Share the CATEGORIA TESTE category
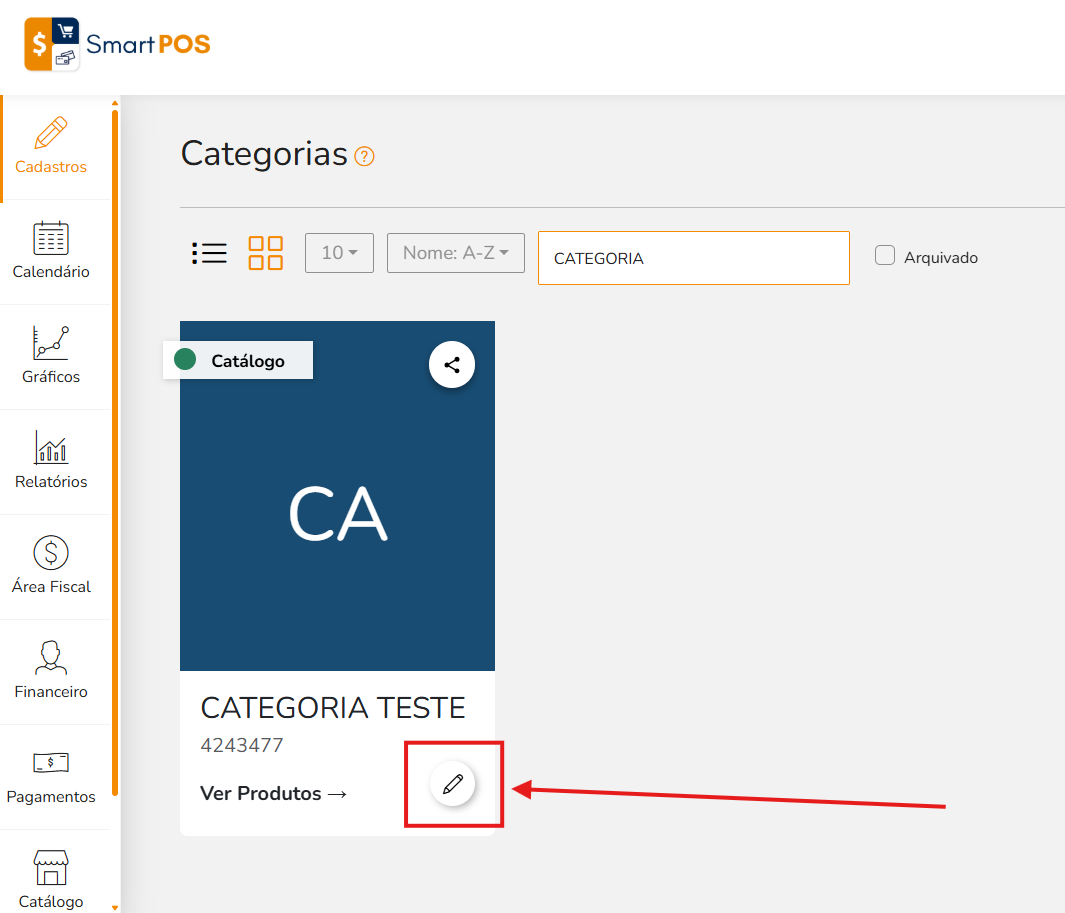Screen dimensions: 1065x913 pos(452,365)
